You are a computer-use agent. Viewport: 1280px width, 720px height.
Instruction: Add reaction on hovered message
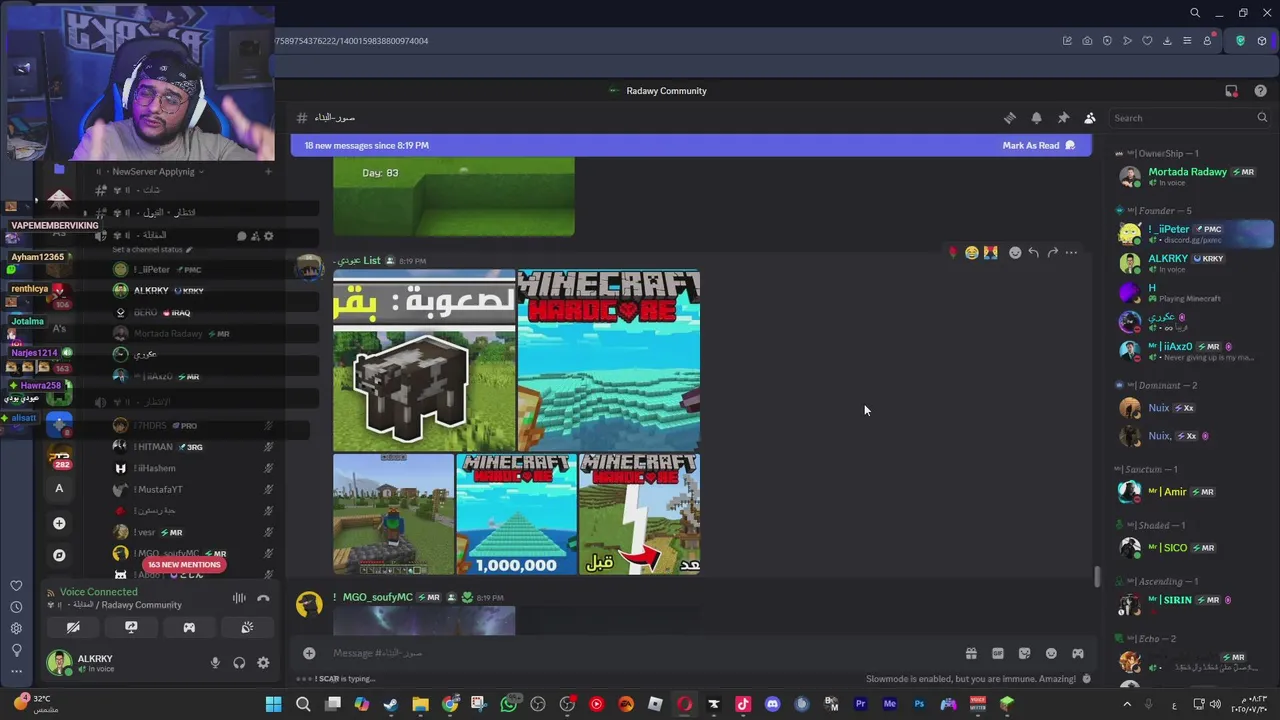1015,253
